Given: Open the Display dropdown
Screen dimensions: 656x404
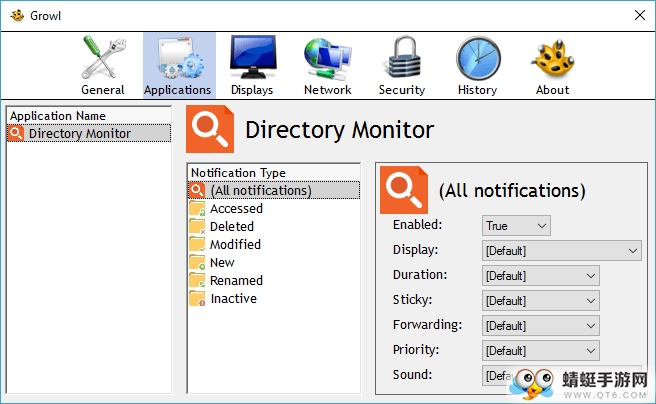Looking at the screenshot, I should point(561,251).
